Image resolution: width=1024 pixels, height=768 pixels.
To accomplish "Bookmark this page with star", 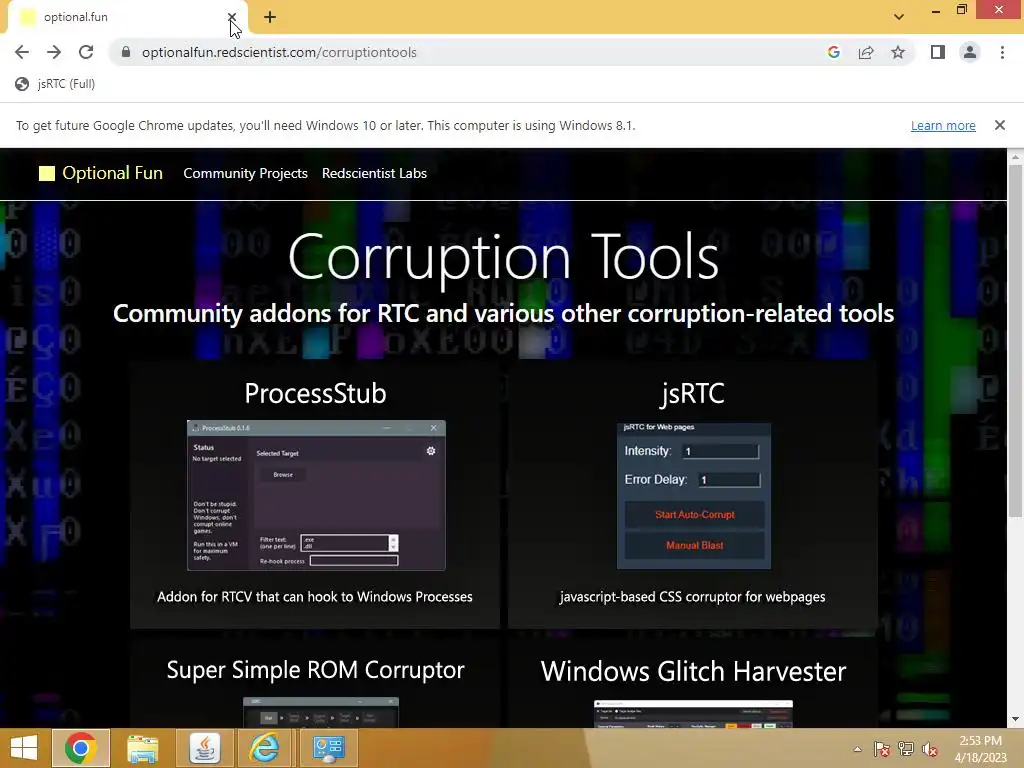I will click(x=898, y=52).
